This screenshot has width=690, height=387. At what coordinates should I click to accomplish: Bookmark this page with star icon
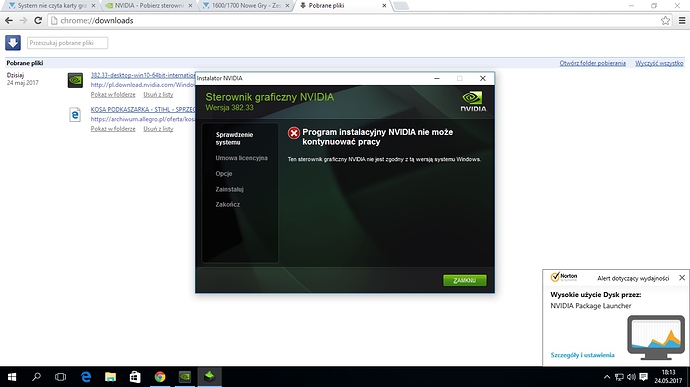[x=665, y=20]
